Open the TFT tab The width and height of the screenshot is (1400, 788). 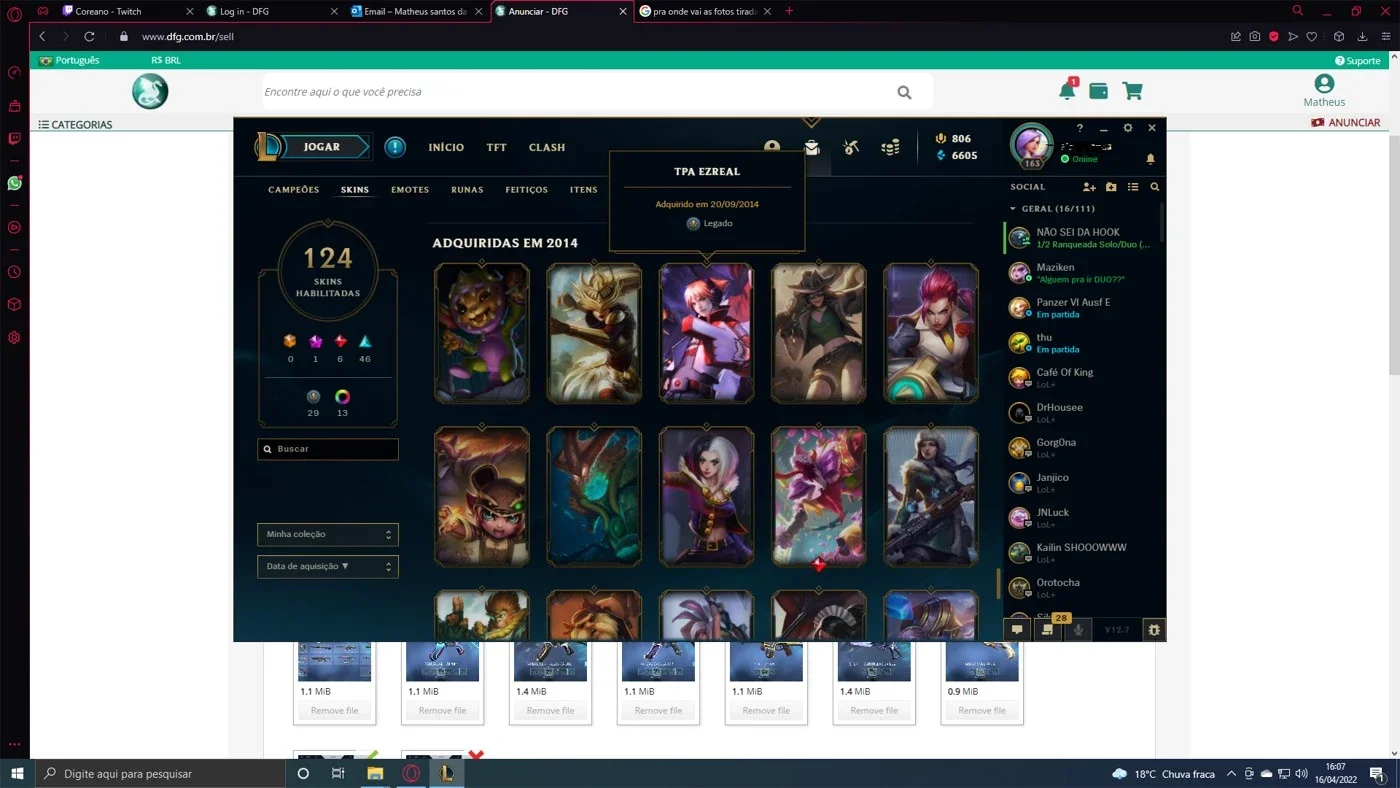[x=497, y=147]
